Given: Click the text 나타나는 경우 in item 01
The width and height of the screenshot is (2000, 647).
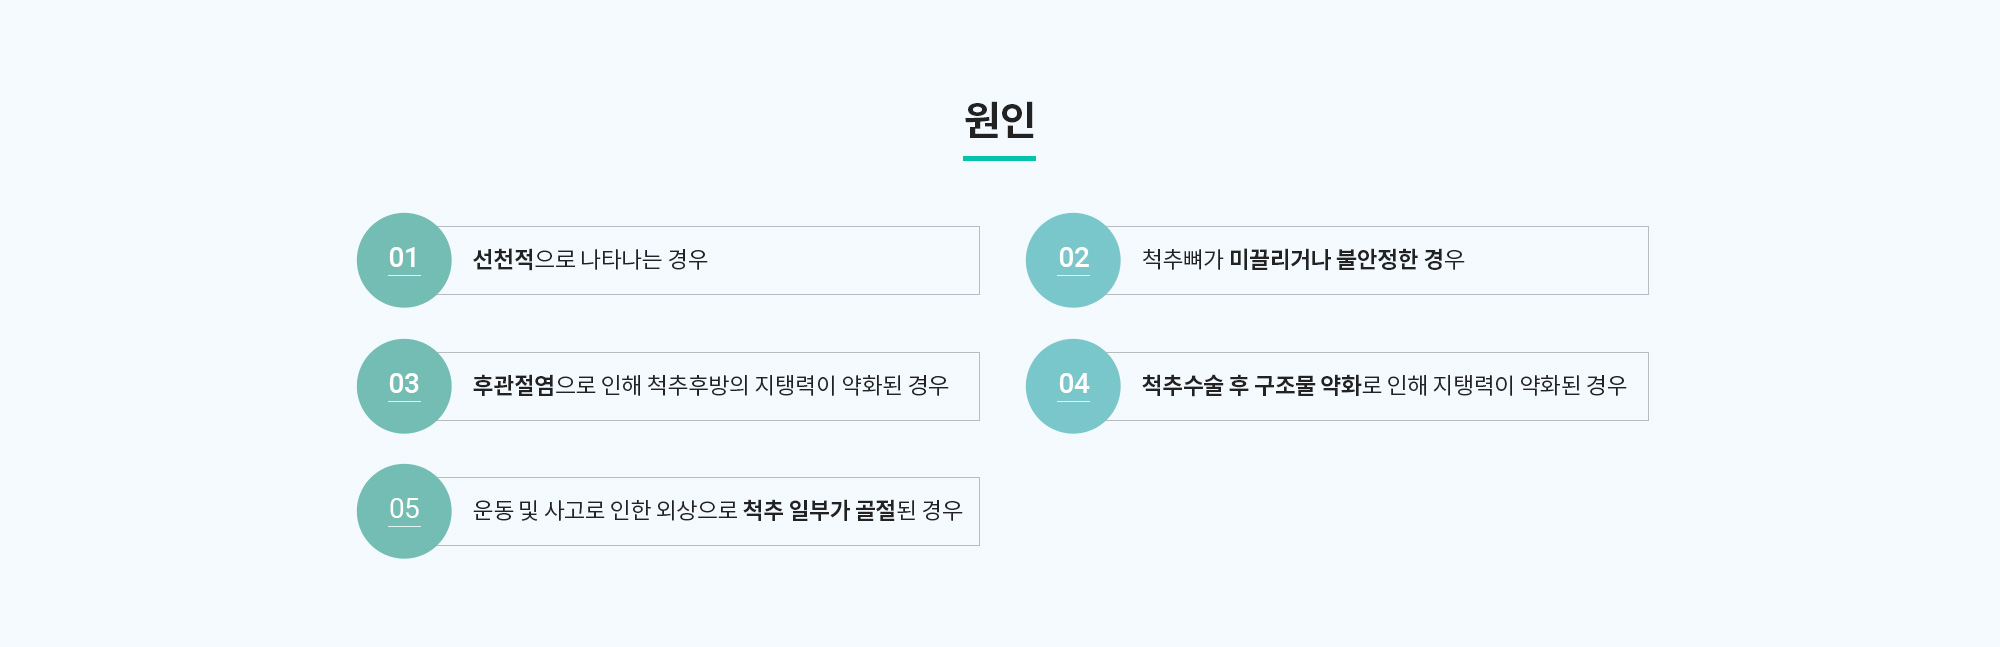Looking at the screenshot, I should [644, 260].
